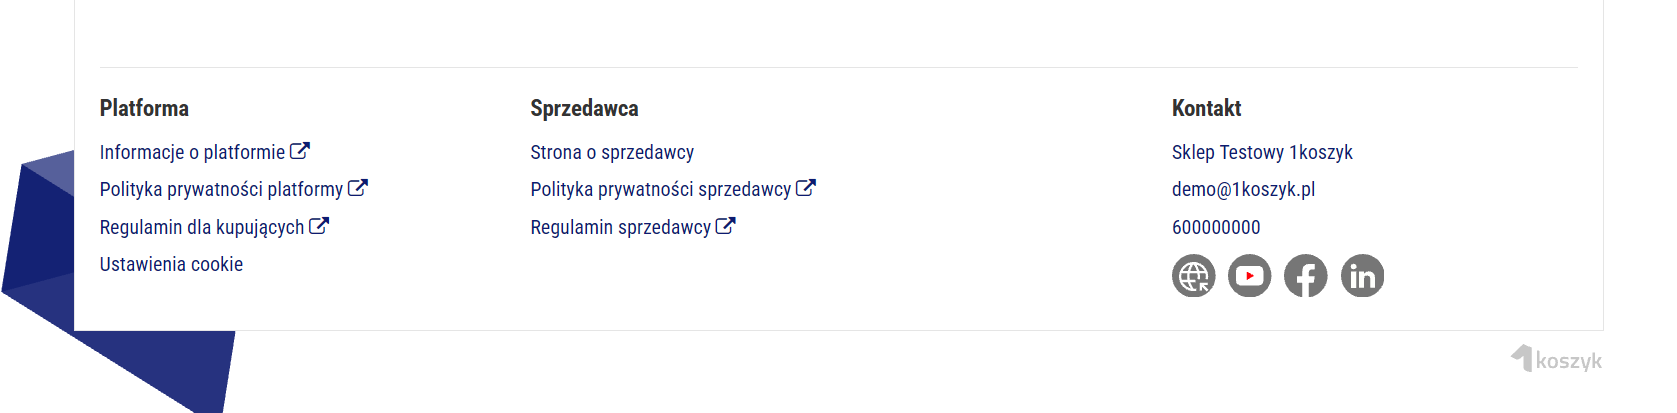The image size is (1677, 413).
Task: Open Regulamin dla kupujących link
Action: 201,227
